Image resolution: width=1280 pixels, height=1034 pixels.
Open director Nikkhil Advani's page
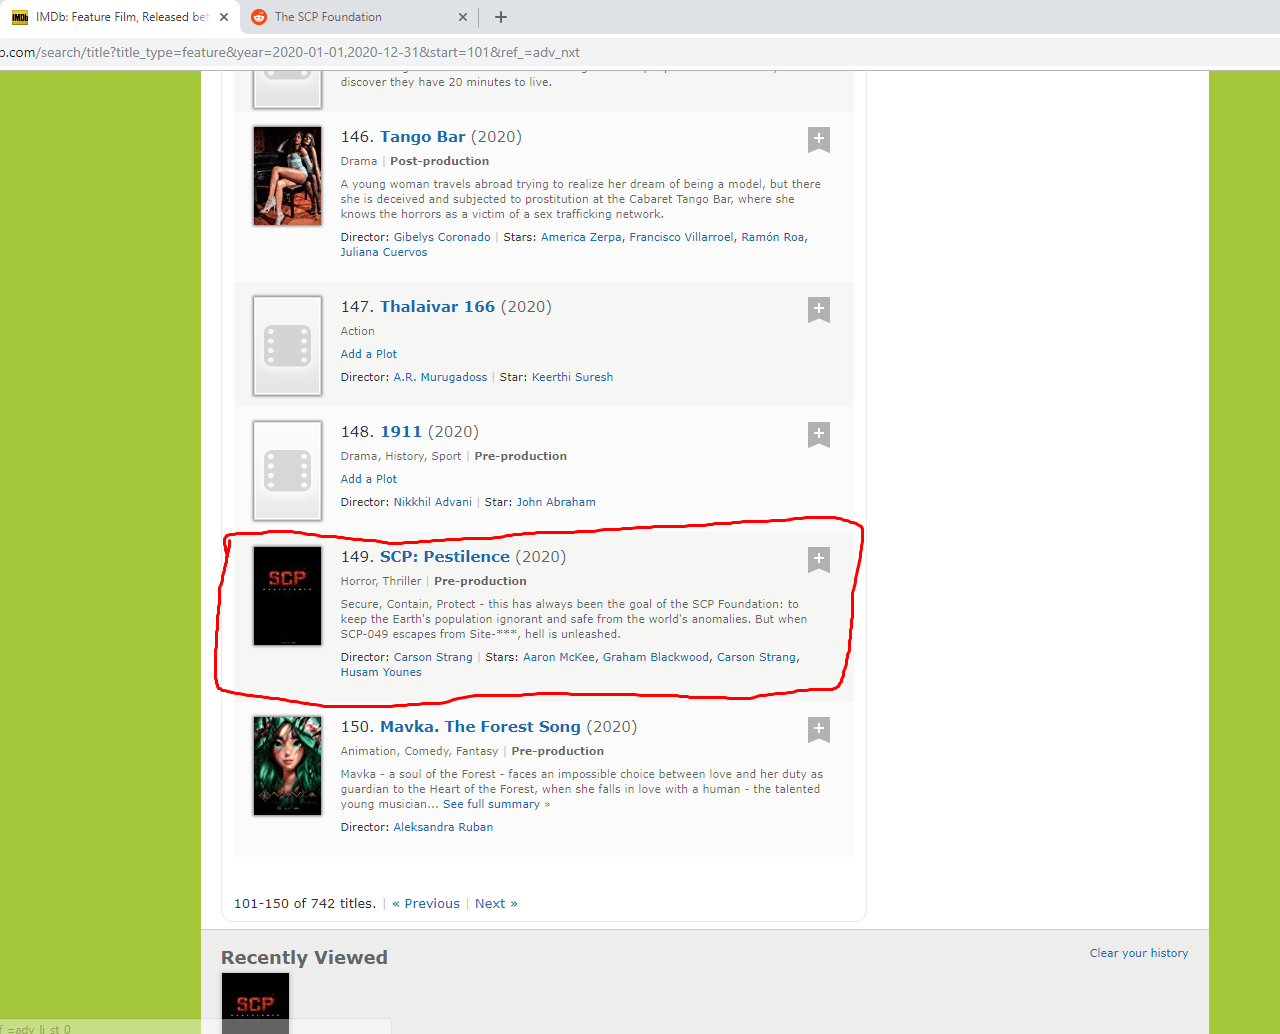click(433, 502)
